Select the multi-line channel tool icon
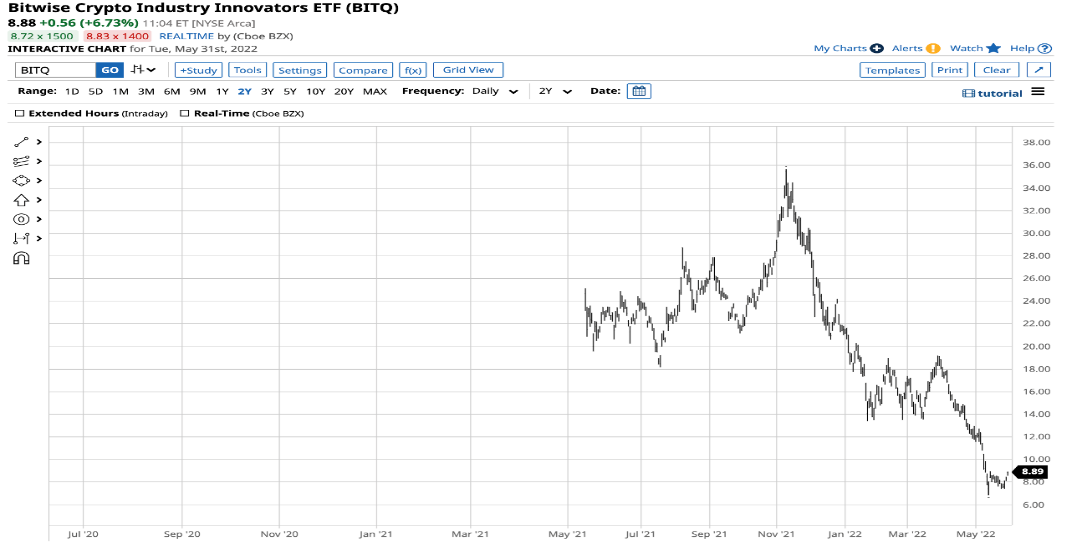This screenshot has height=554, width=1087. point(21,162)
